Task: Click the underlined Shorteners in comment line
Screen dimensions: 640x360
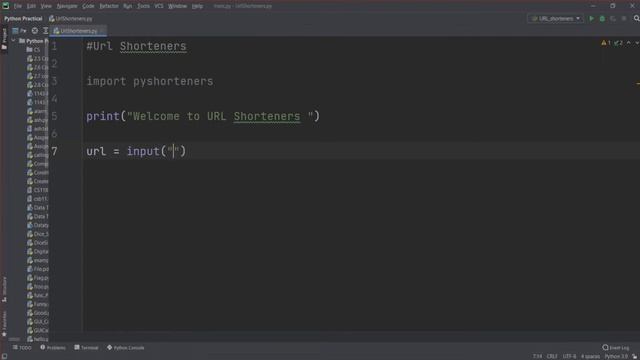Action: click(x=153, y=46)
